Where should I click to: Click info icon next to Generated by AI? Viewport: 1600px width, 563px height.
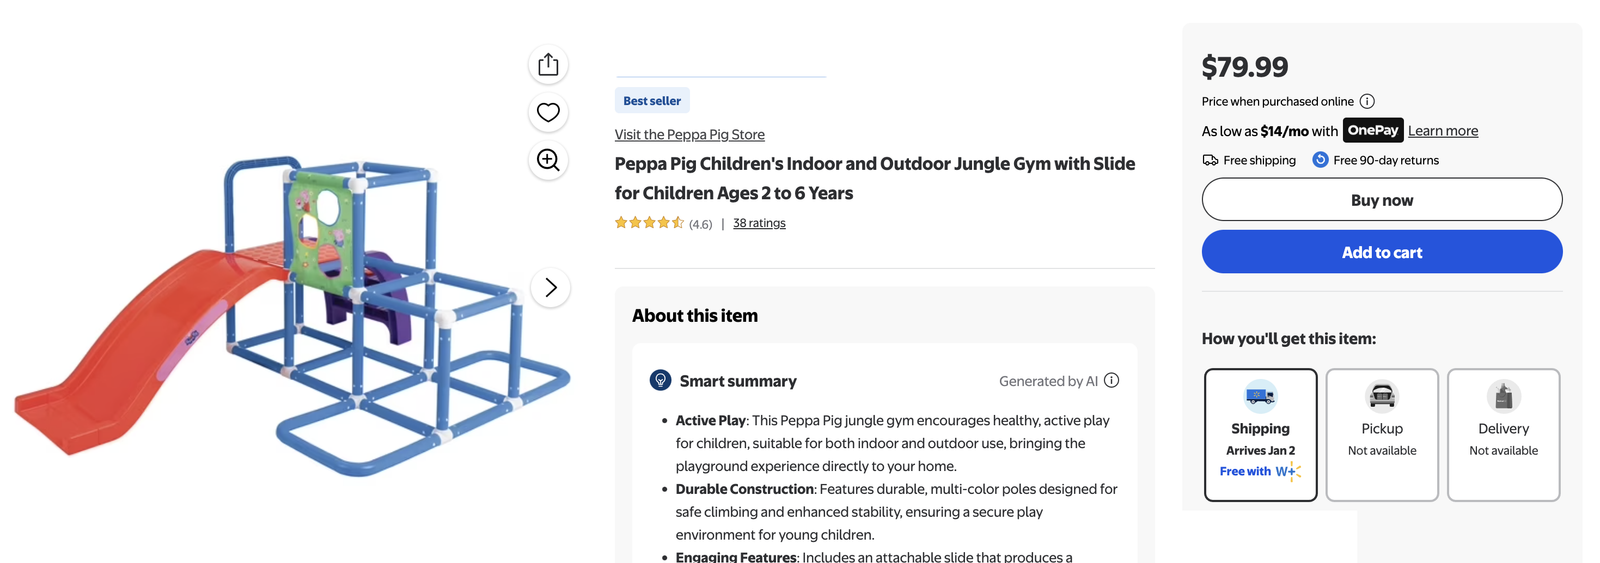[1111, 381]
